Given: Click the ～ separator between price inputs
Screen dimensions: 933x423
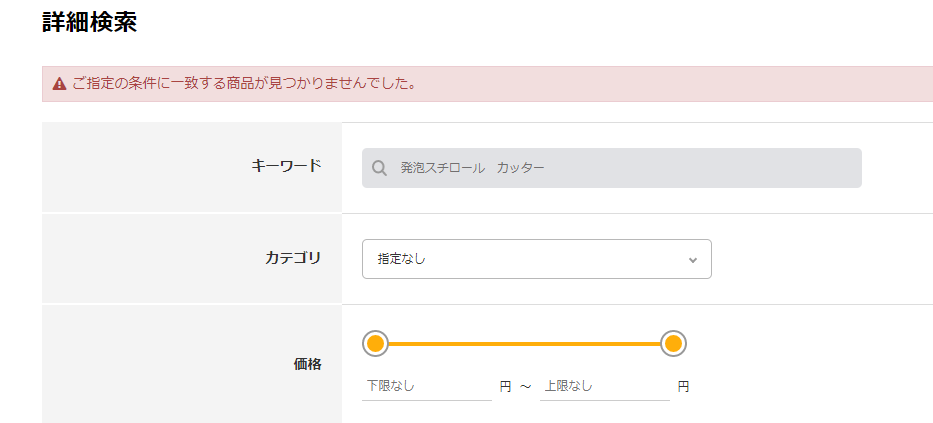Looking at the screenshot, I should [525, 387].
